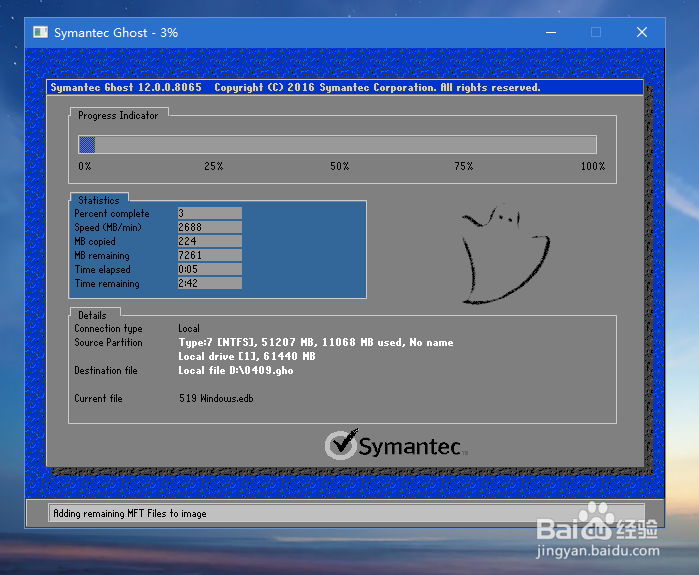
Task: Click the 'Adding remaining MFT Files to image' status
Action: 130,513
